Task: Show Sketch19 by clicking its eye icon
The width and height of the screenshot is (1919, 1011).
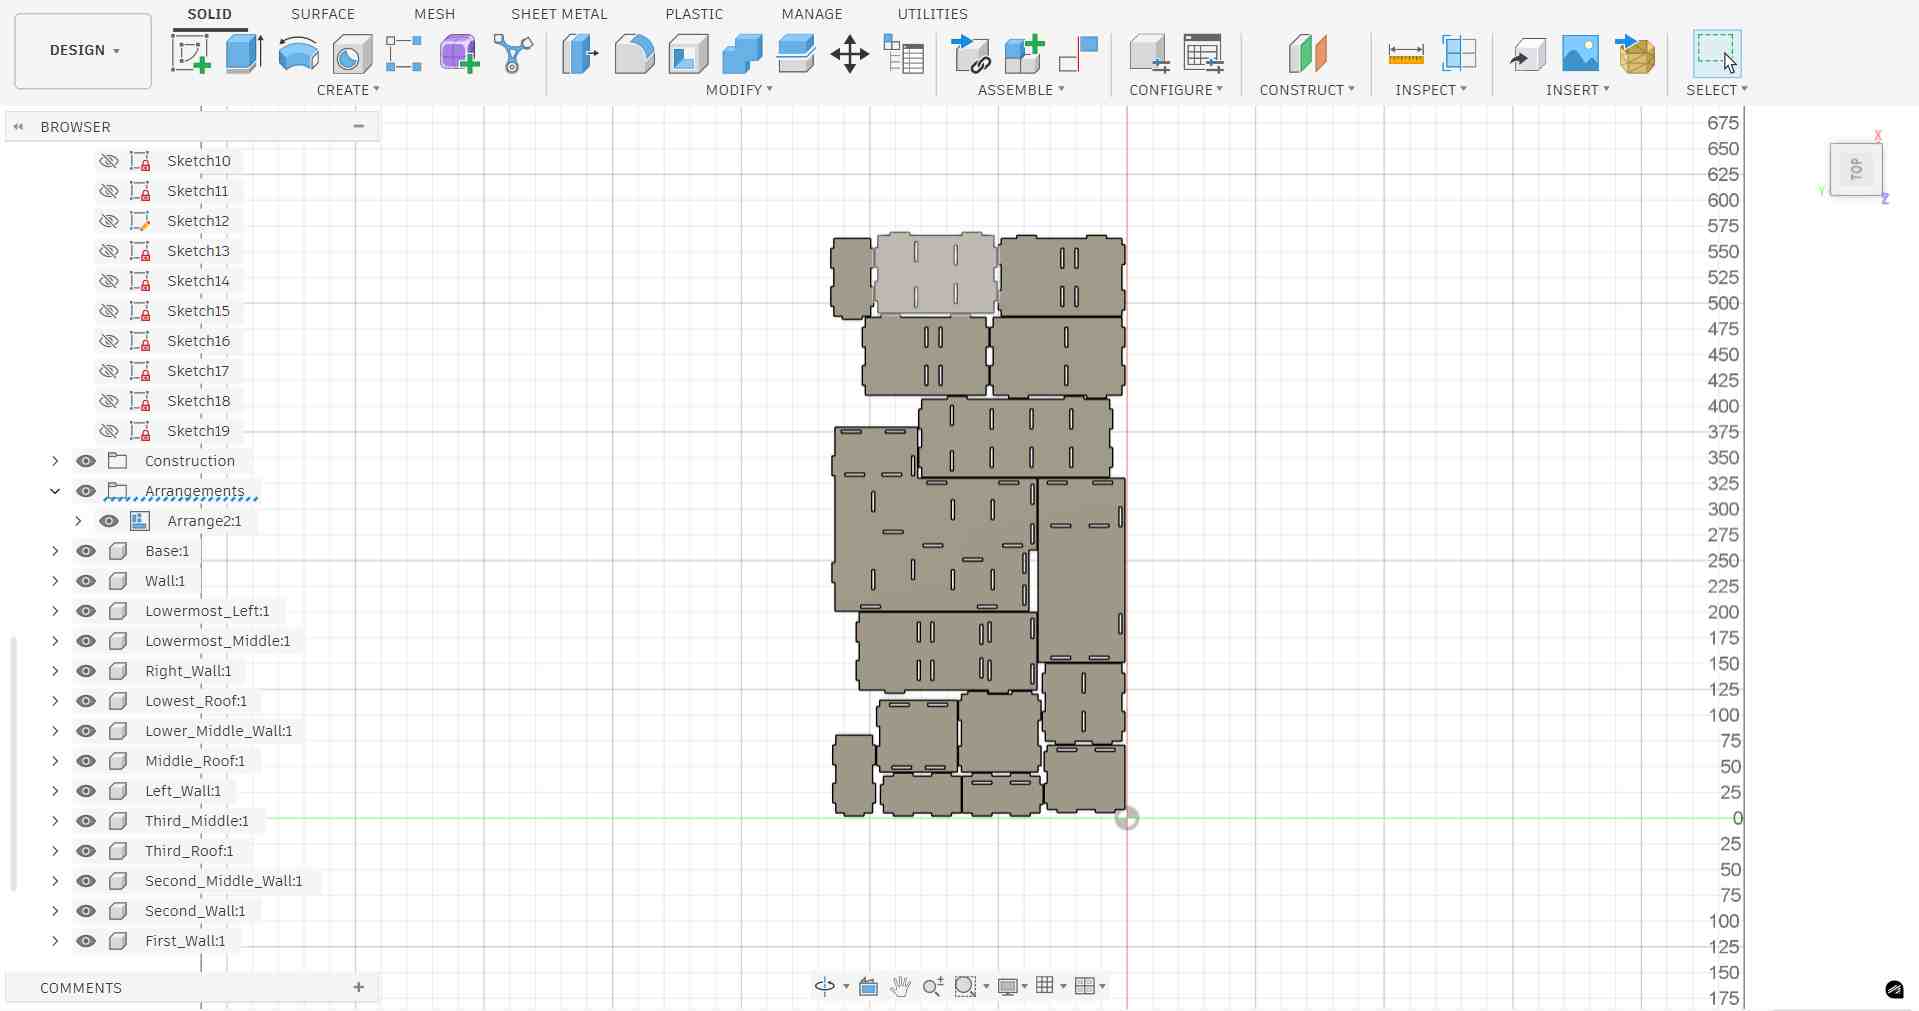Action: click(109, 431)
